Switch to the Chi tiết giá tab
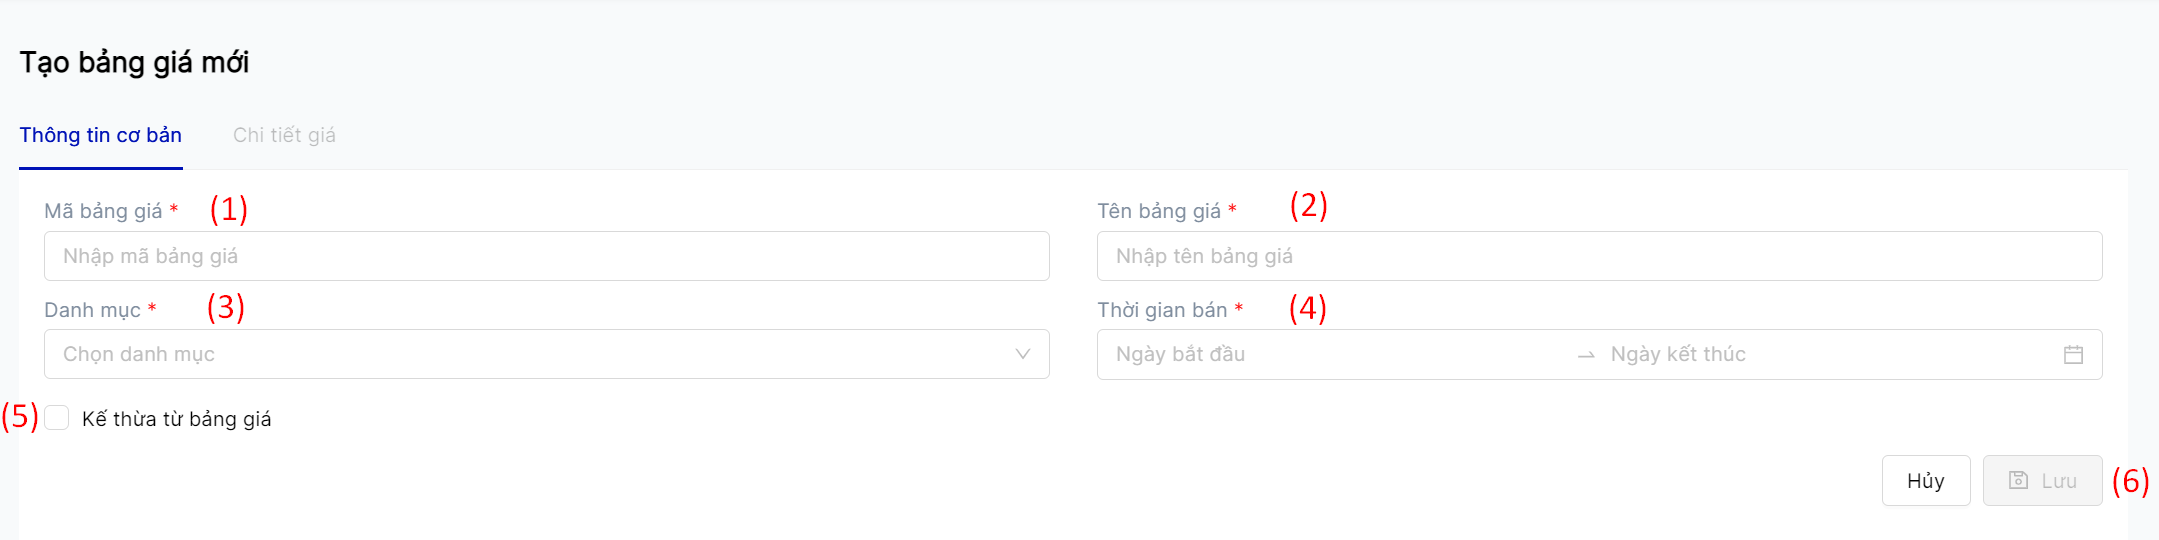The height and width of the screenshot is (540, 2159). click(284, 135)
